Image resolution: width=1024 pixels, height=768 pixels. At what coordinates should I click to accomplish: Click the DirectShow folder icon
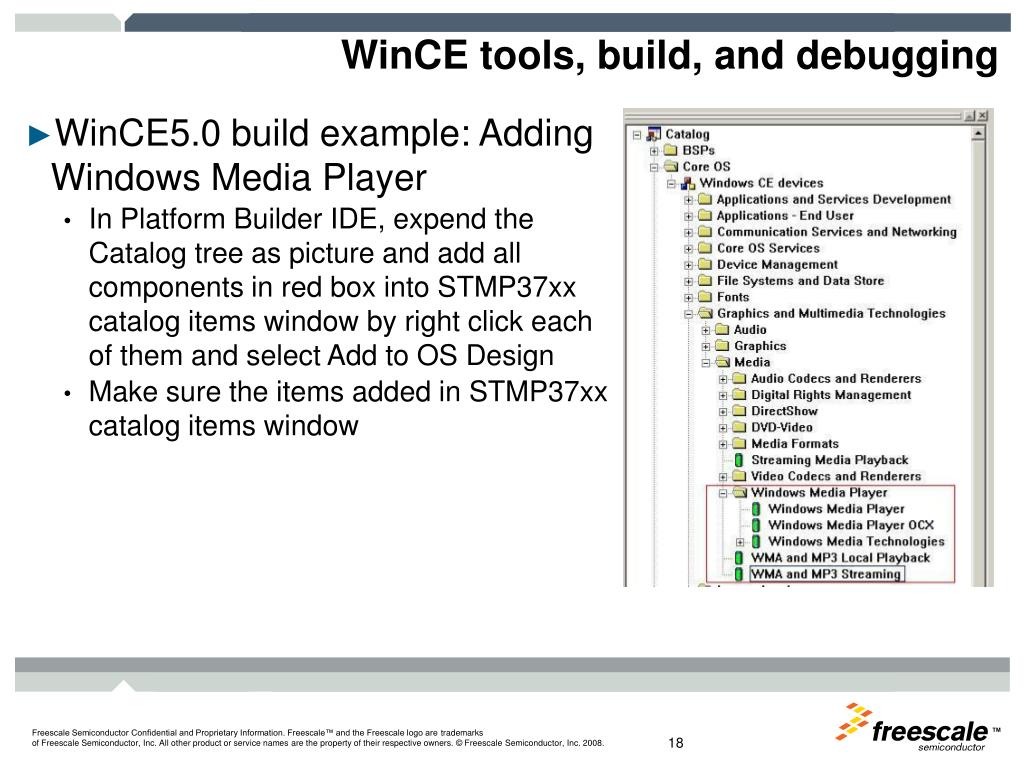click(739, 411)
